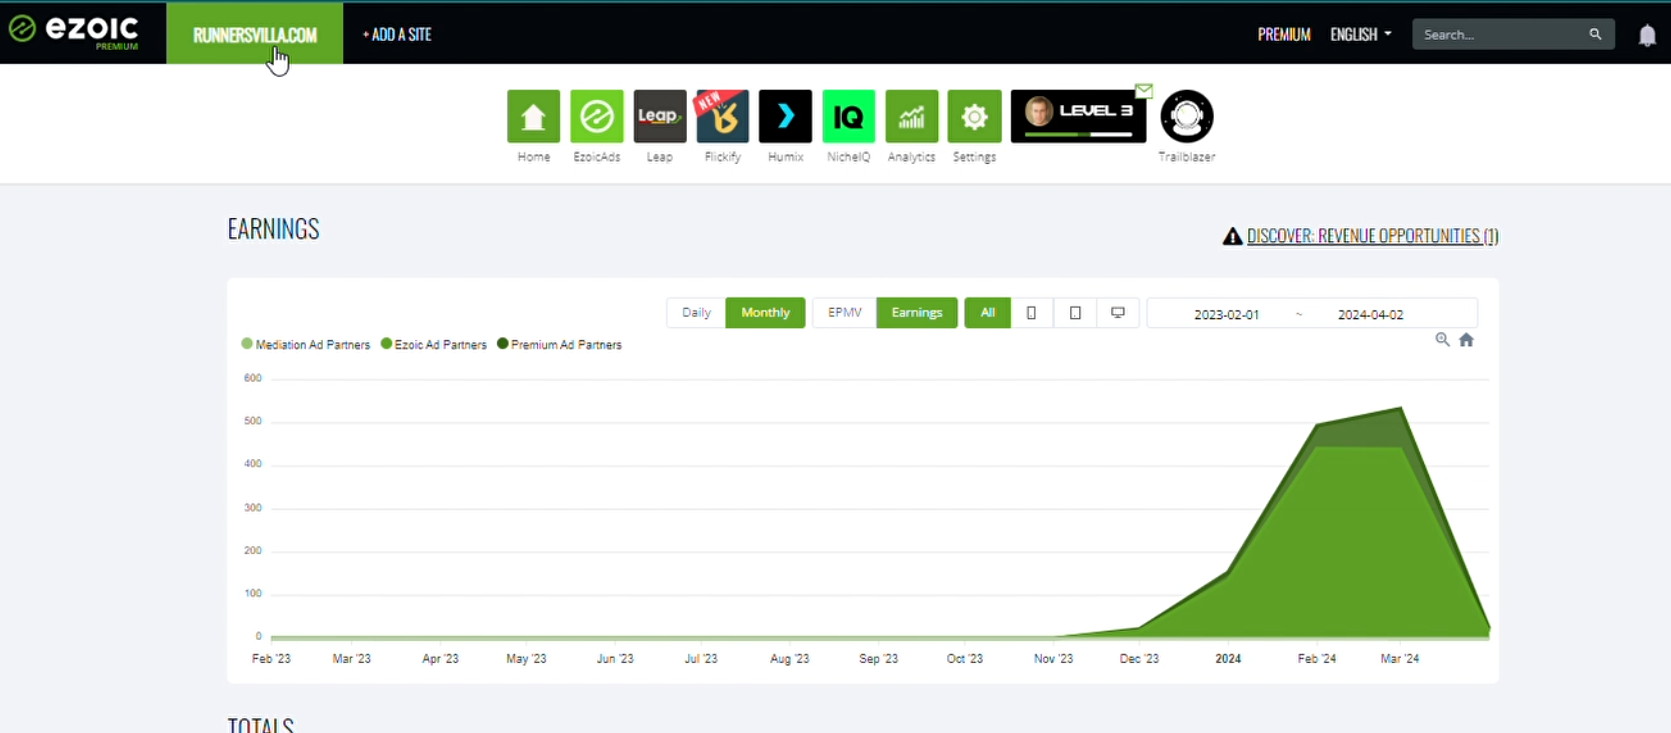
Task: Open the Settings gear icon
Action: pos(975,116)
